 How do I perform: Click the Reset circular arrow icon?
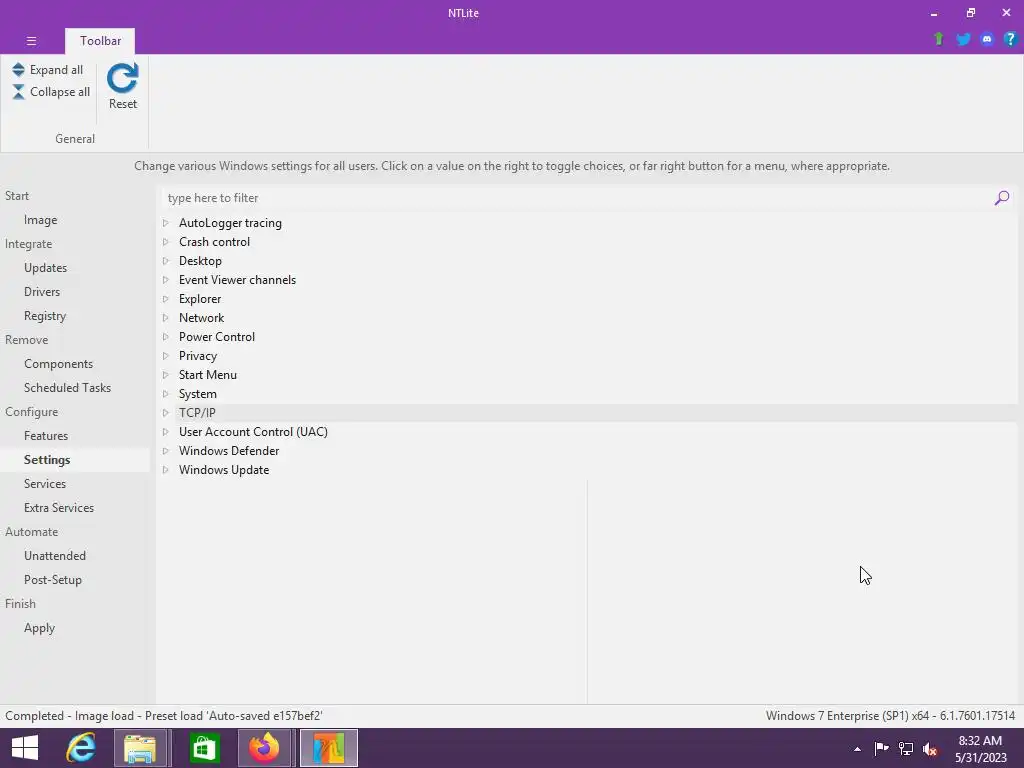(x=123, y=78)
